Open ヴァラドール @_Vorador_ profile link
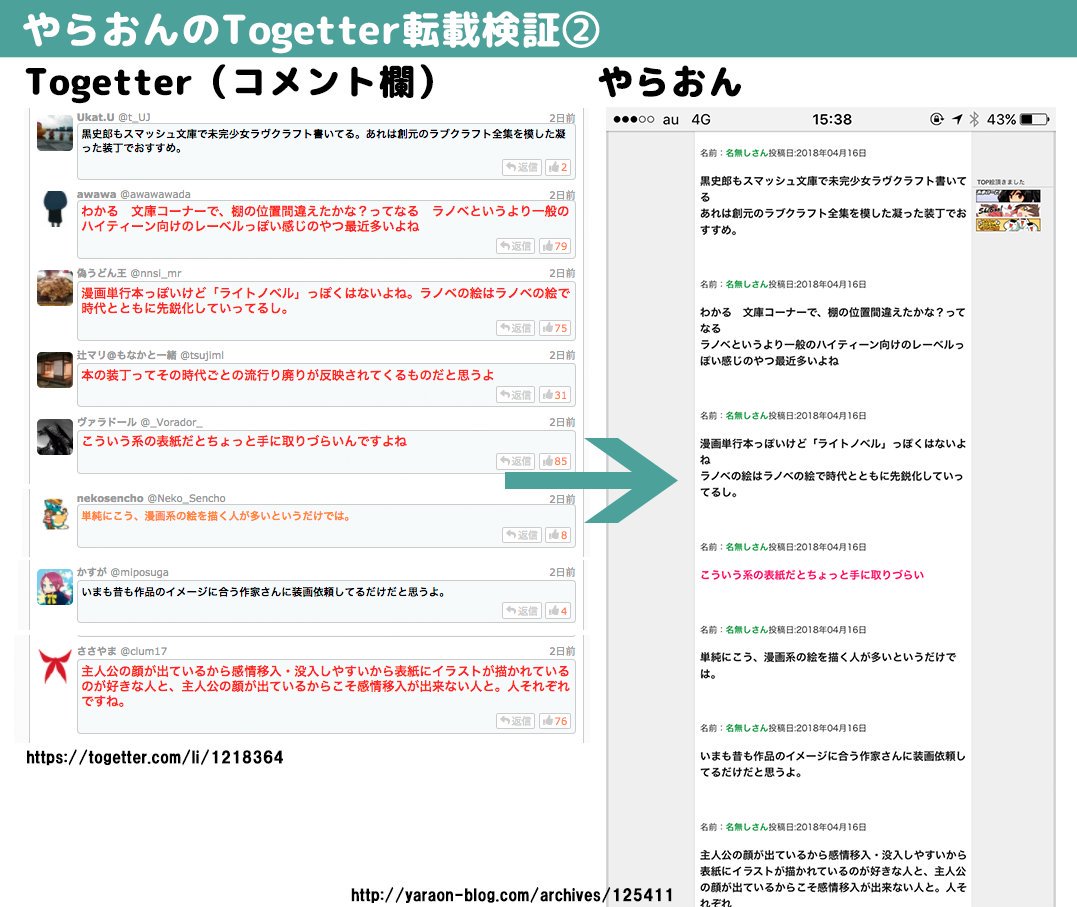Image resolution: width=1077 pixels, height=907 pixels. point(139,422)
